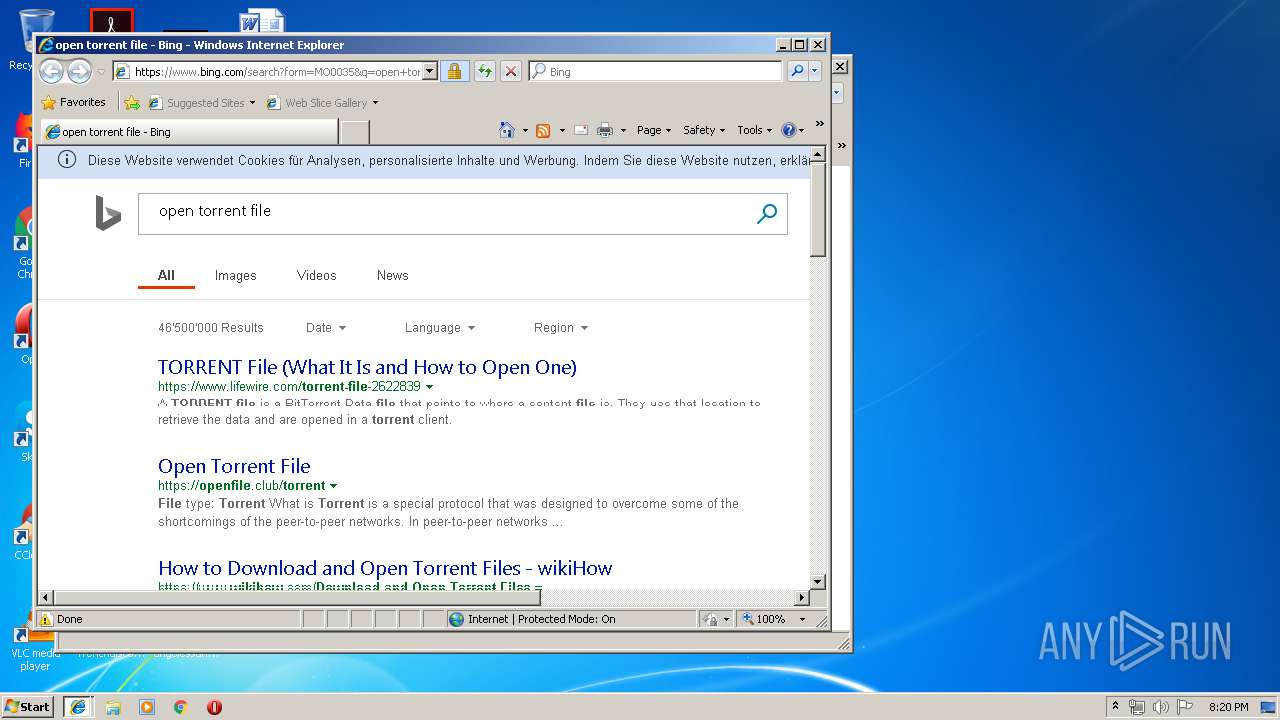Open the Tools menu

pos(755,130)
